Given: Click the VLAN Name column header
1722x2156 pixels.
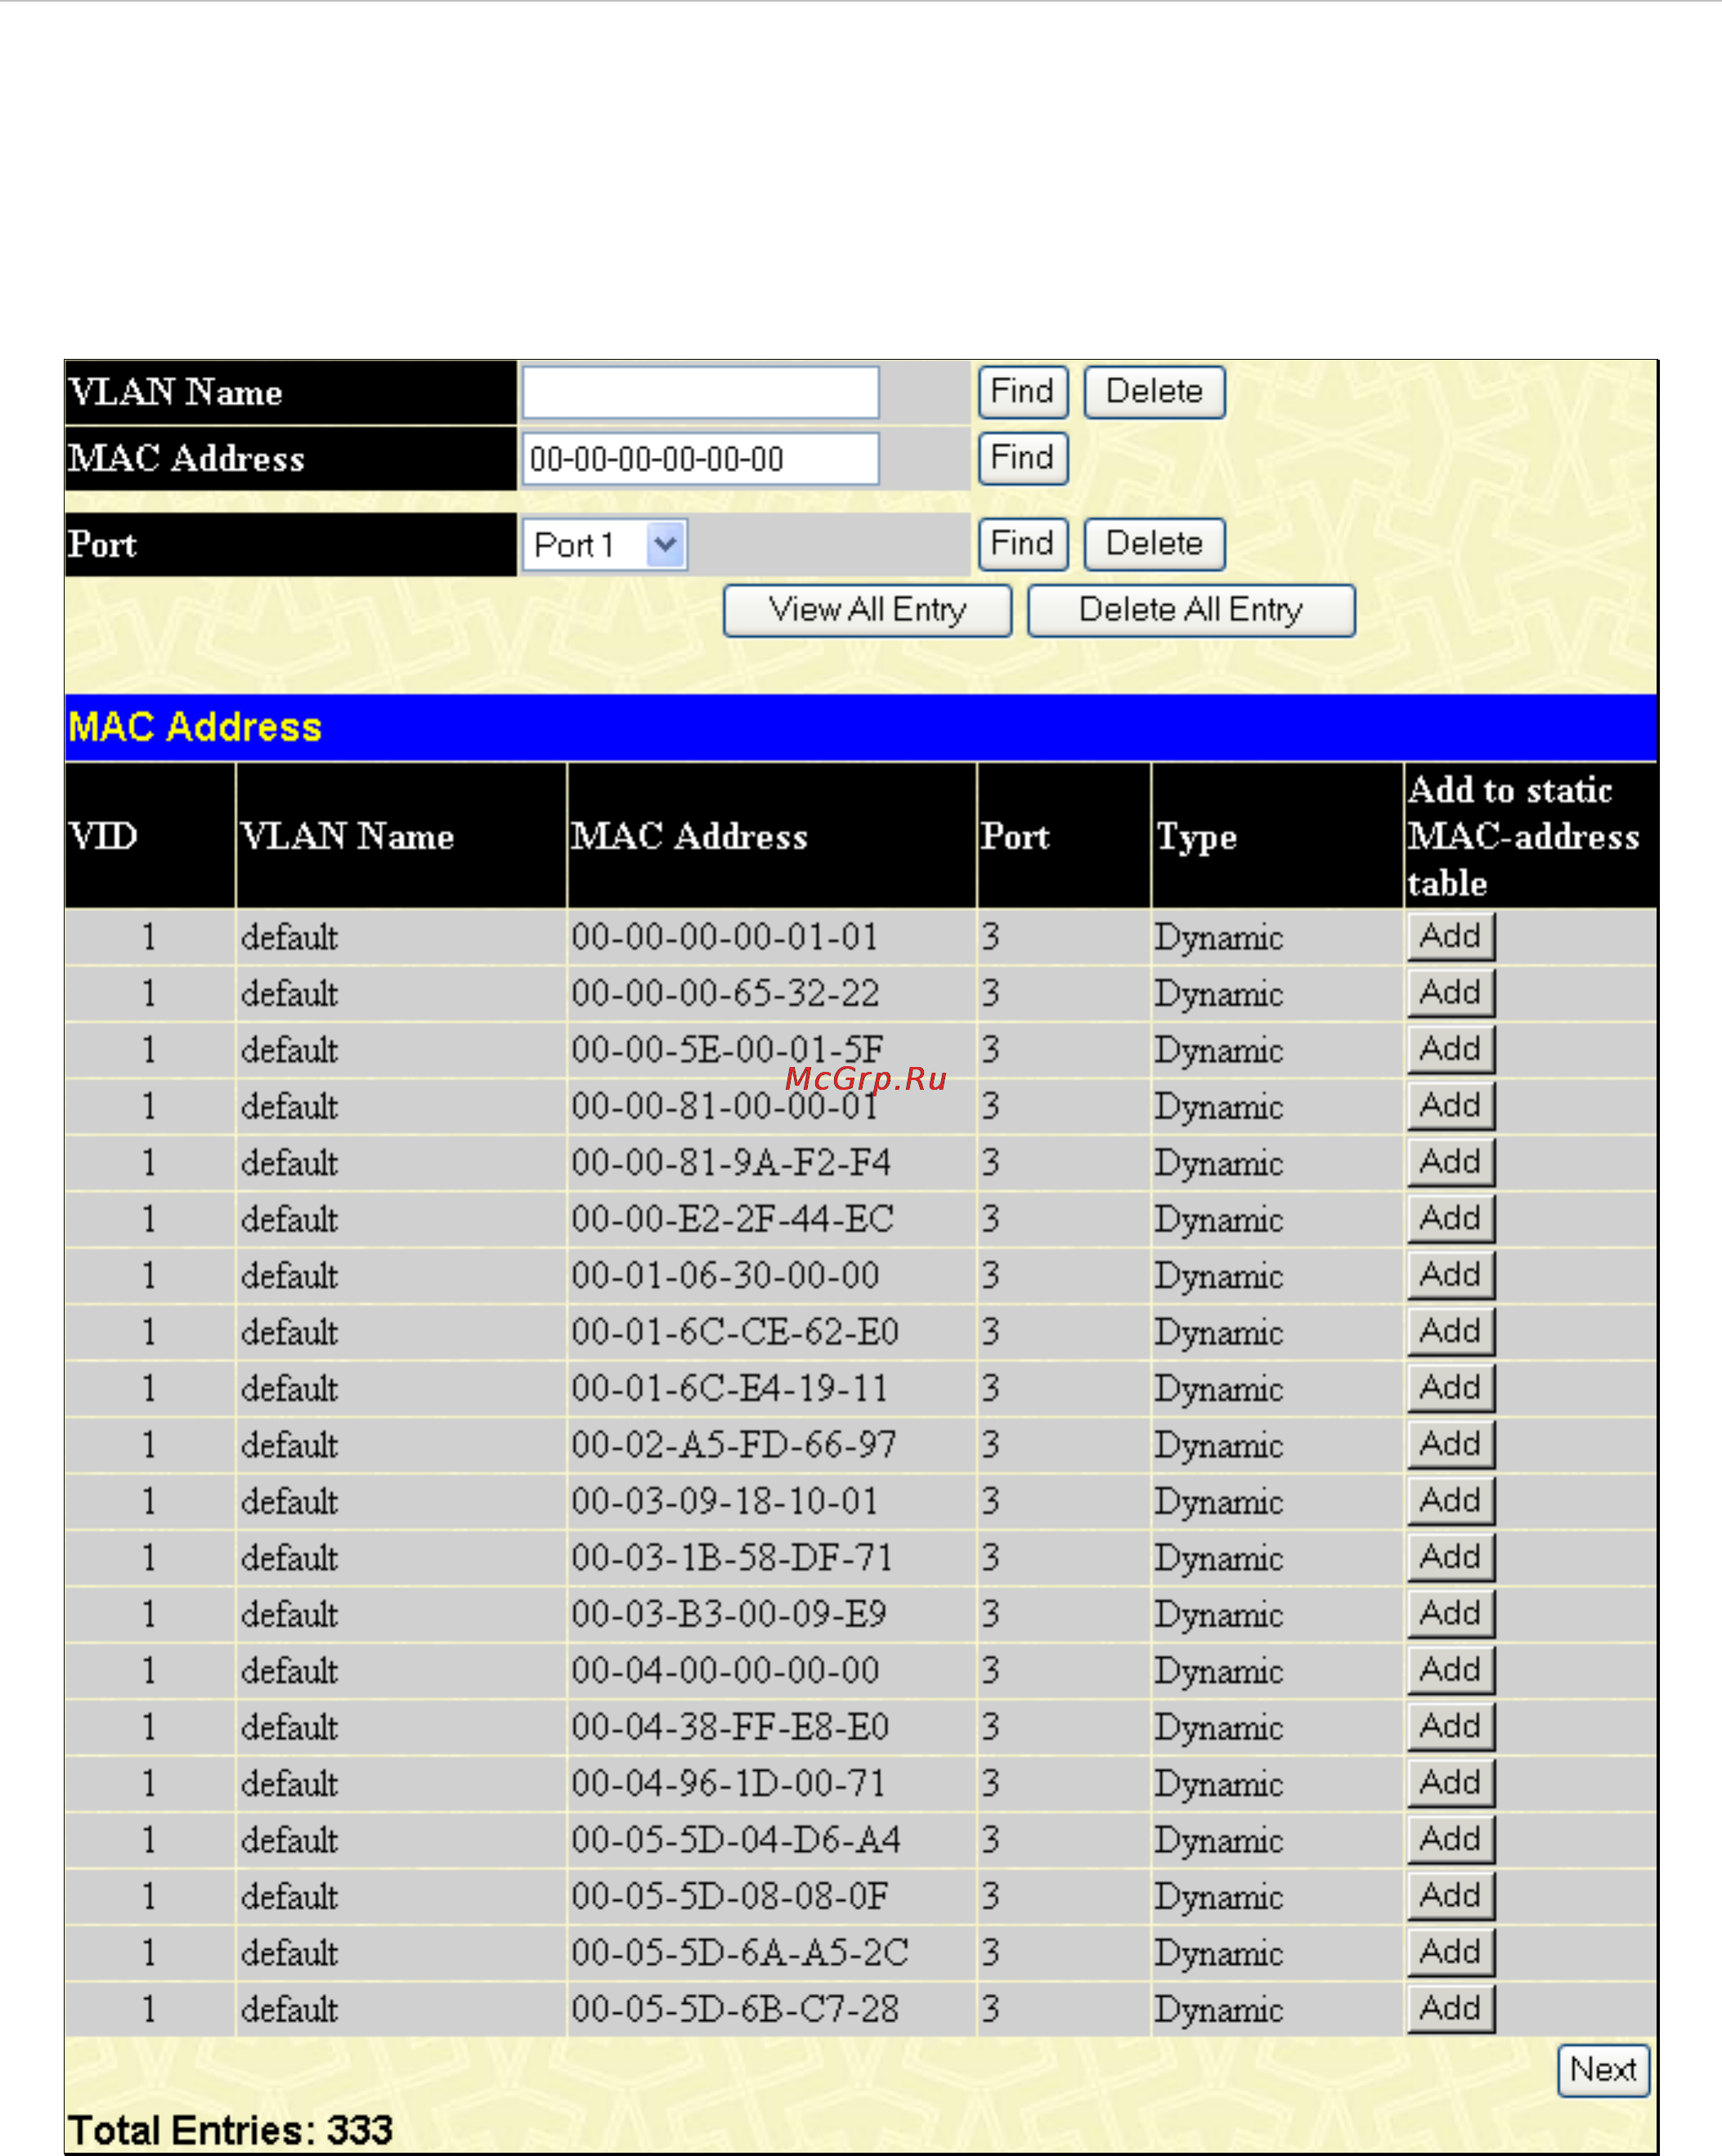Looking at the screenshot, I should pyautogui.click(x=401, y=836).
